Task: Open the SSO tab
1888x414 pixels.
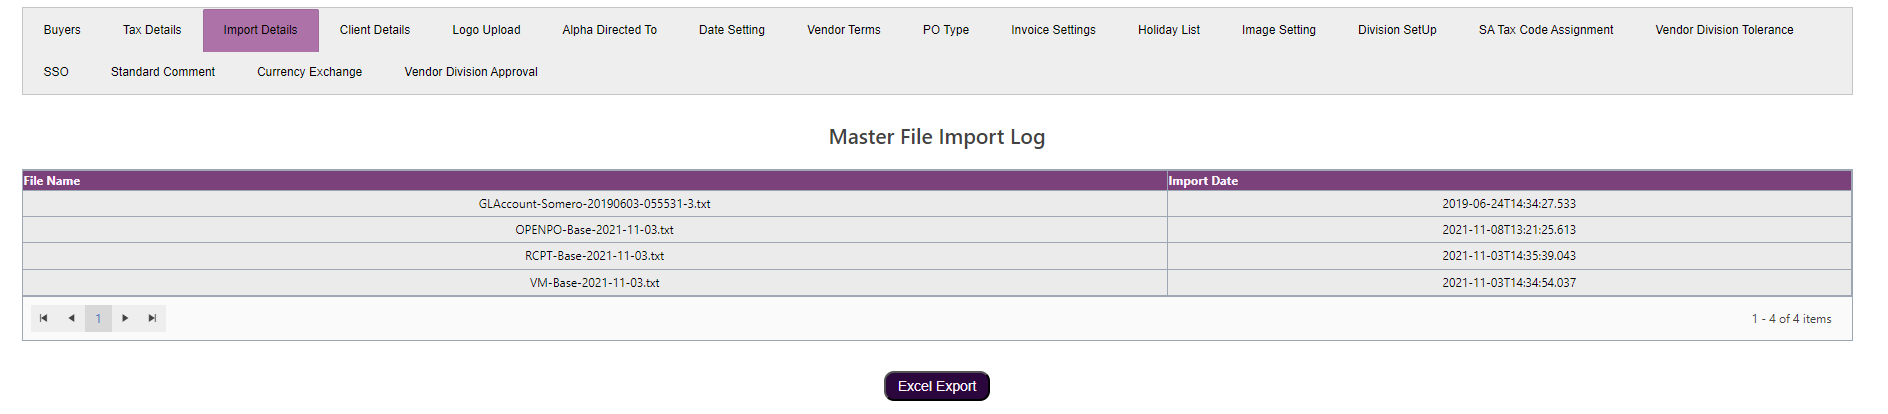Action: (x=56, y=72)
